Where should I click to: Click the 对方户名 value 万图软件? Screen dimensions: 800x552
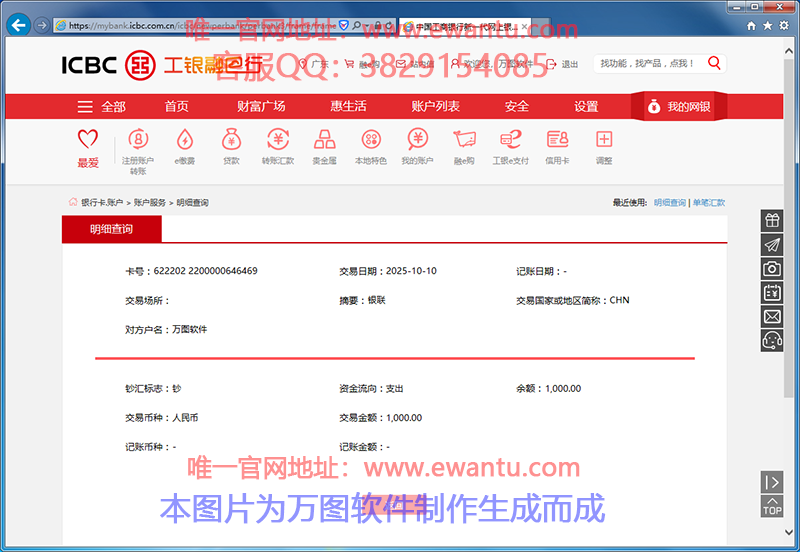pos(190,330)
